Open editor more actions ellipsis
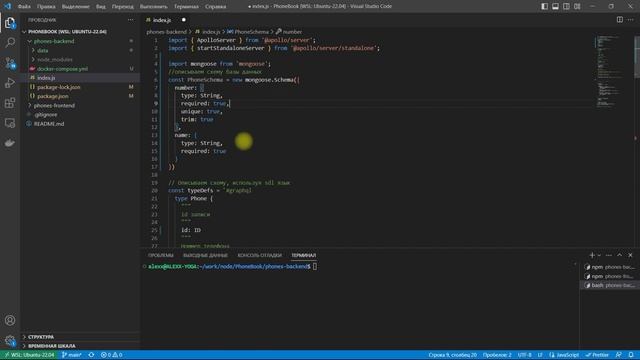Screen dimensions: 640x360 coord(631,20)
